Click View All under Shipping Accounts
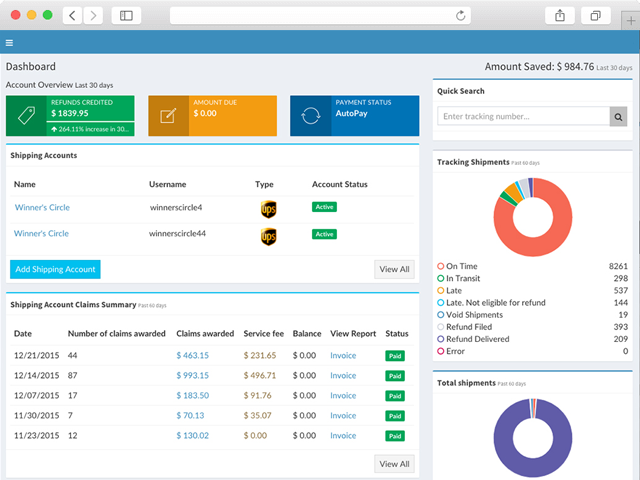The width and height of the screenshot is (640, 480). coord(394,269)
